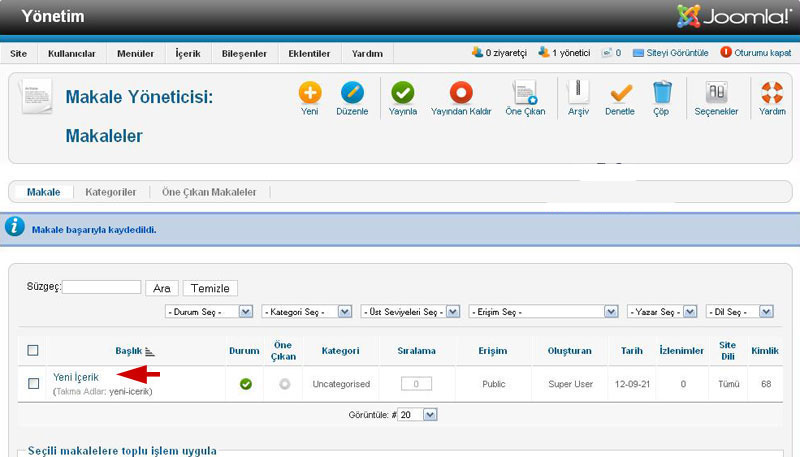Click the sort order icon beside Başlık
800x457 pixels.
[x=149, y=351]
